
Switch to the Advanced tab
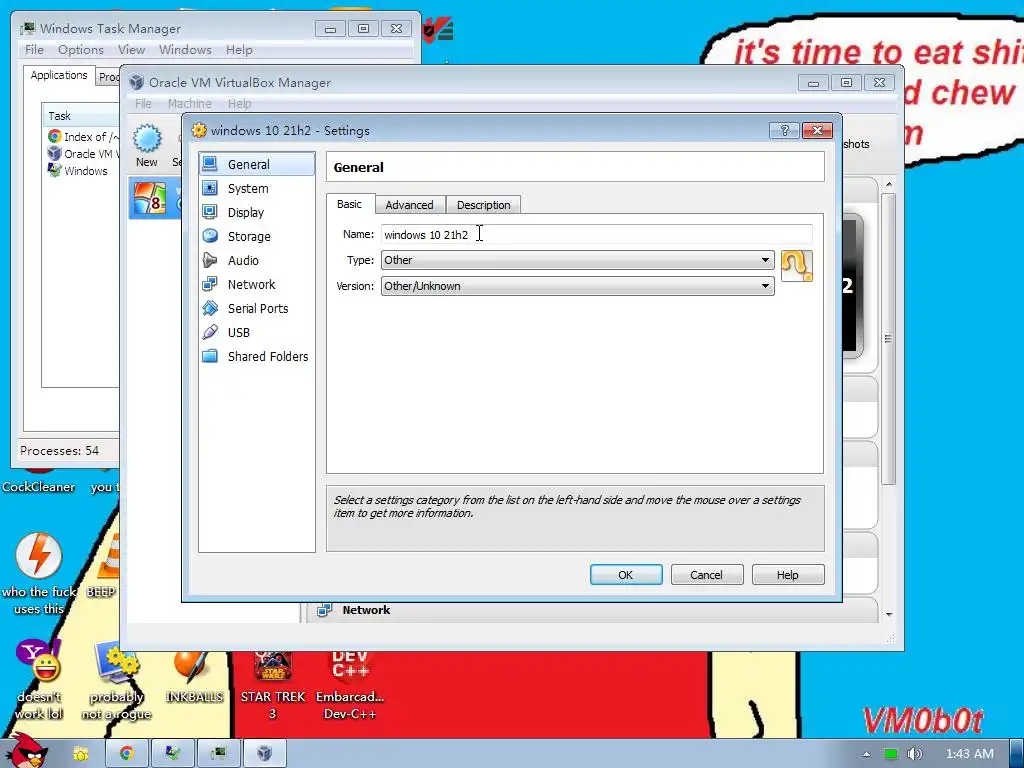[x=409, y=205]
